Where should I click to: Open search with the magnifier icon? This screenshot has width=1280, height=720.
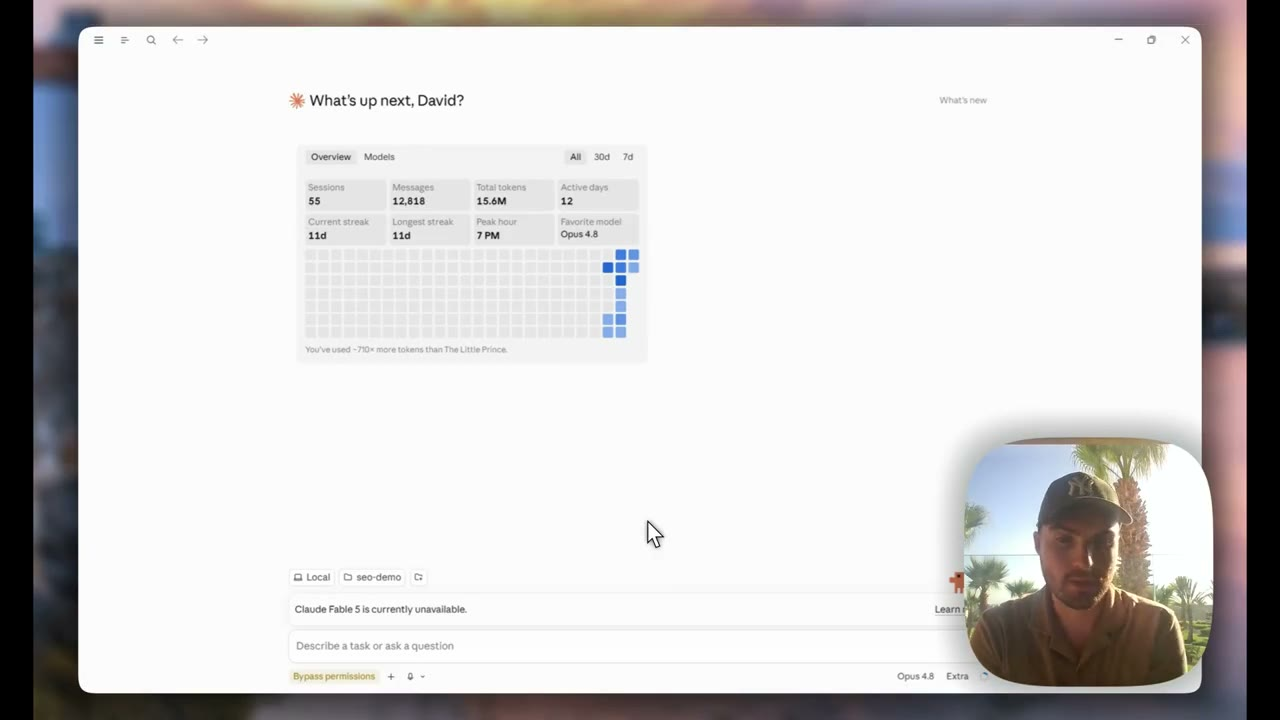[x=151, y=40]
